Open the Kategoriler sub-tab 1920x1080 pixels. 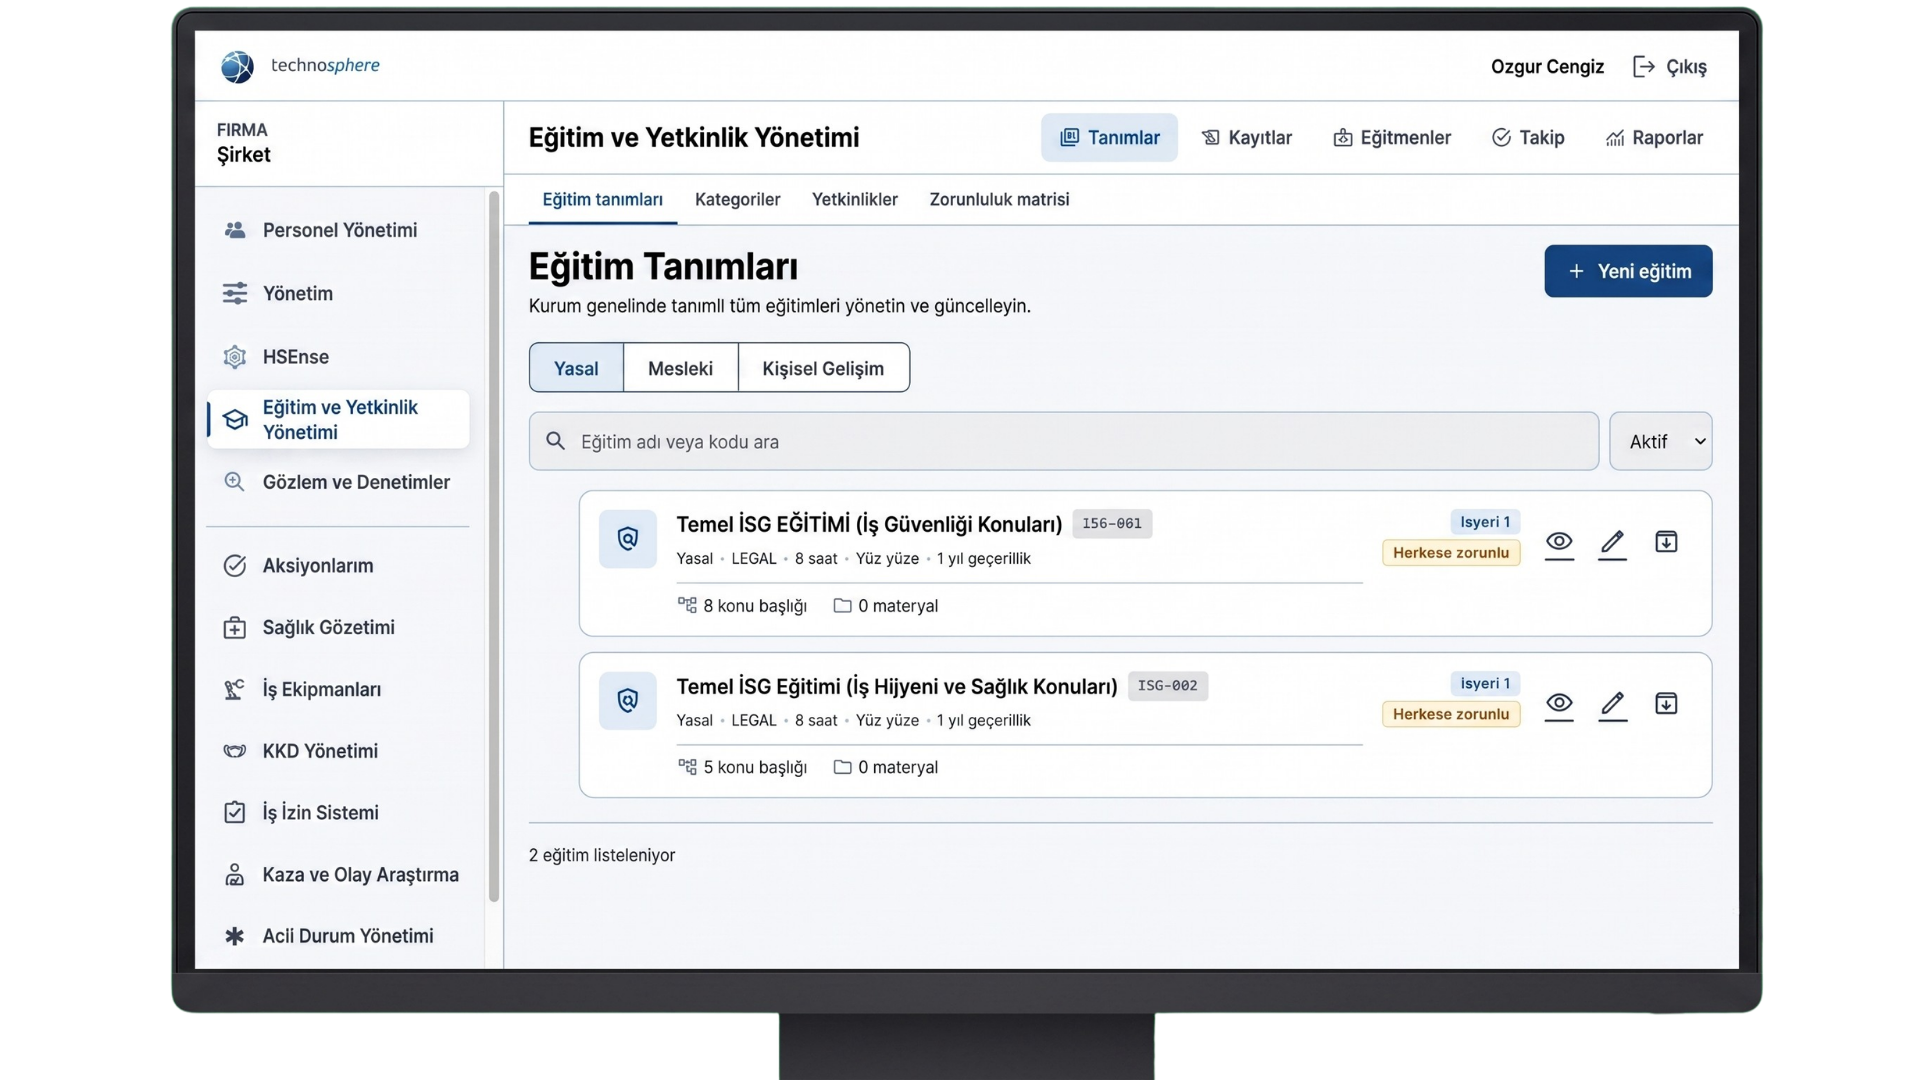737,200
